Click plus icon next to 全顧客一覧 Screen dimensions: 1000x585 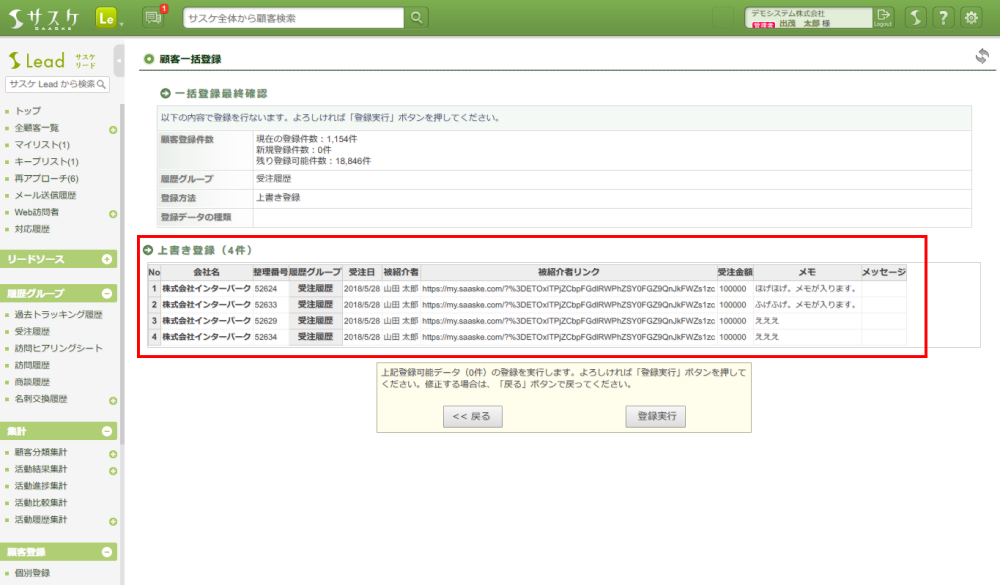113,129
